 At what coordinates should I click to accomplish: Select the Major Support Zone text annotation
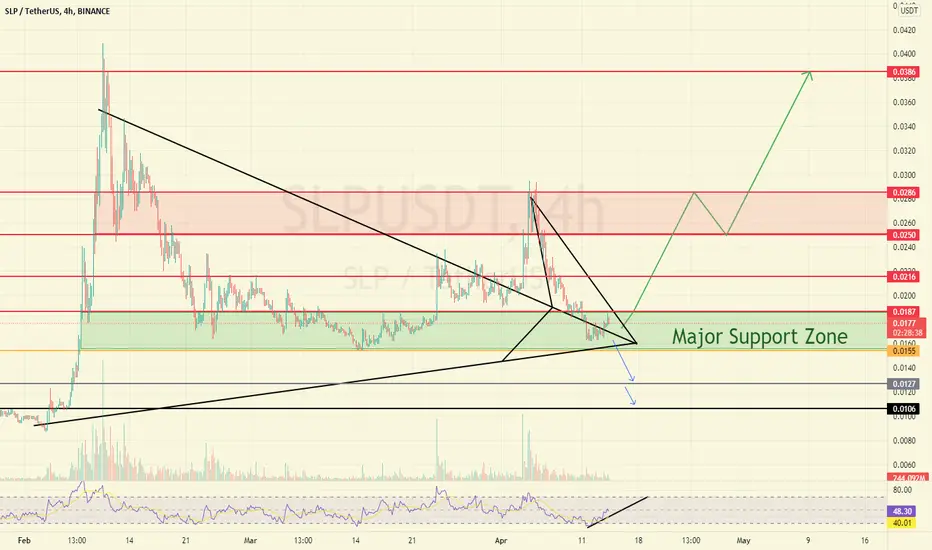click(x=760, y=337)
